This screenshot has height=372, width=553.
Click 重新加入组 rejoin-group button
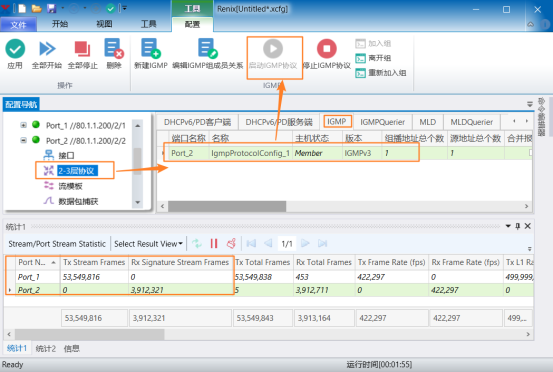[381, 73]
